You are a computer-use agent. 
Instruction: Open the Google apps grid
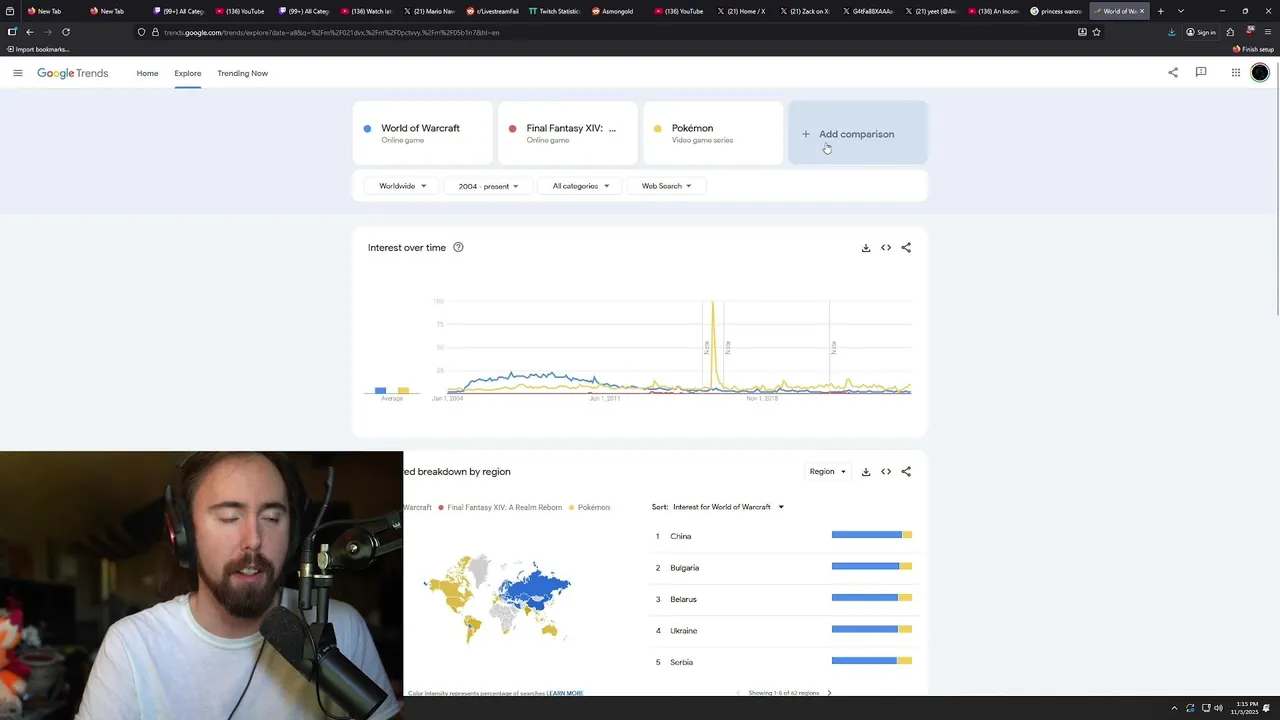coord(1236,72)
